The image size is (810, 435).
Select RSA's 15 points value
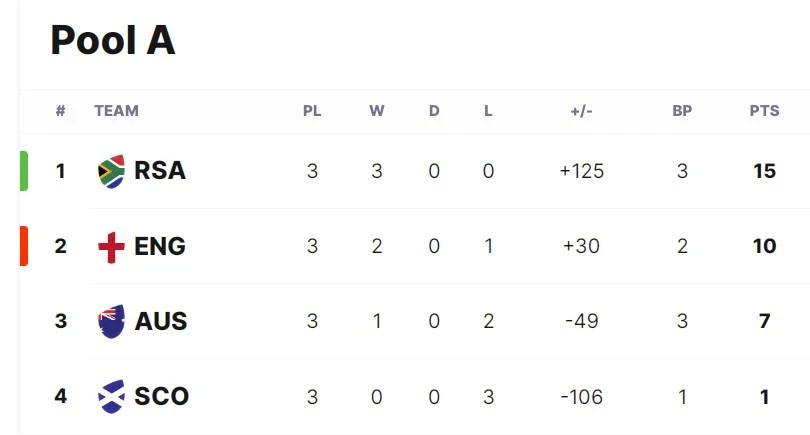[x=765, y=171]
